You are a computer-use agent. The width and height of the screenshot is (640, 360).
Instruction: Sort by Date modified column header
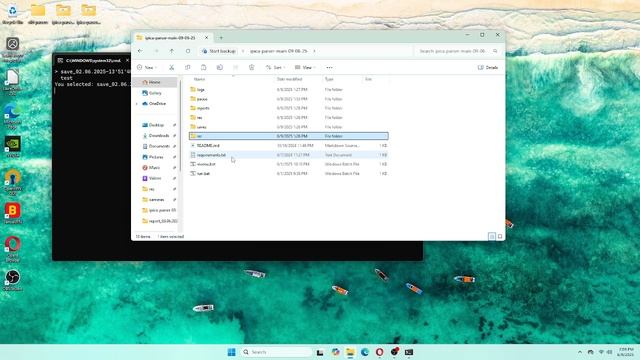[x=289, y=79]
